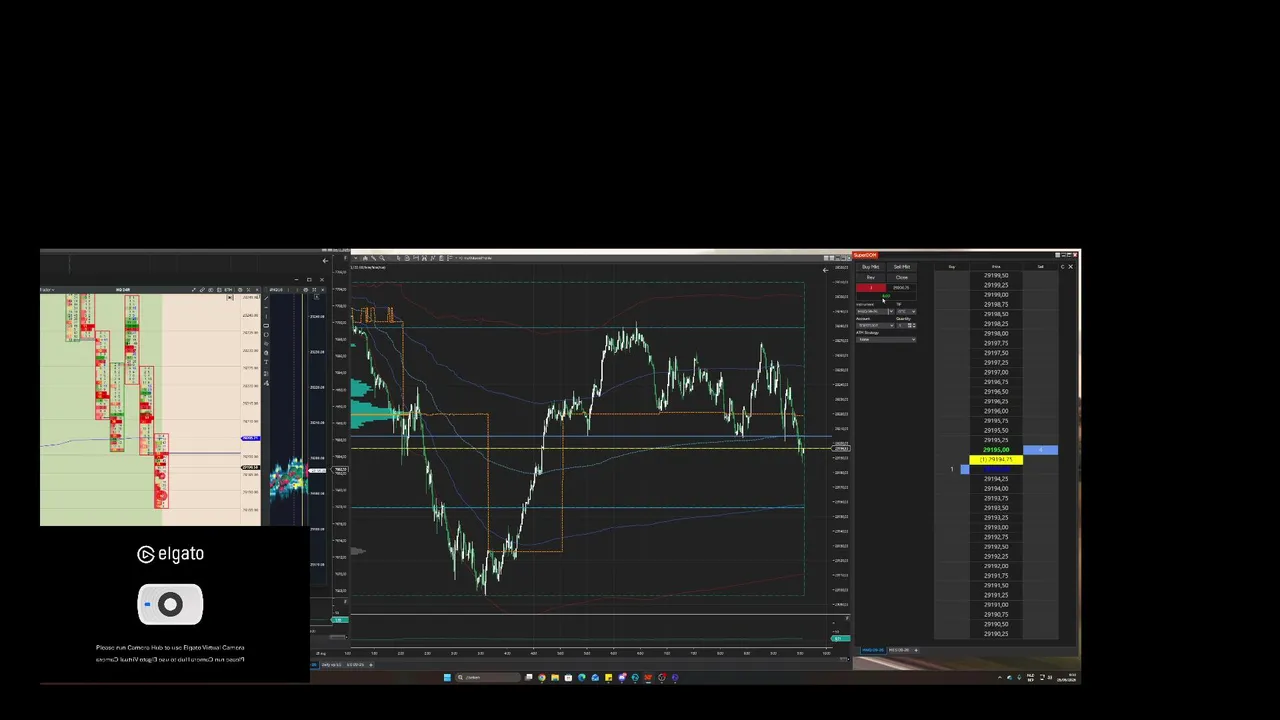
Task: Click the Quantity stepper arrows
Action: tap(914, 326)
